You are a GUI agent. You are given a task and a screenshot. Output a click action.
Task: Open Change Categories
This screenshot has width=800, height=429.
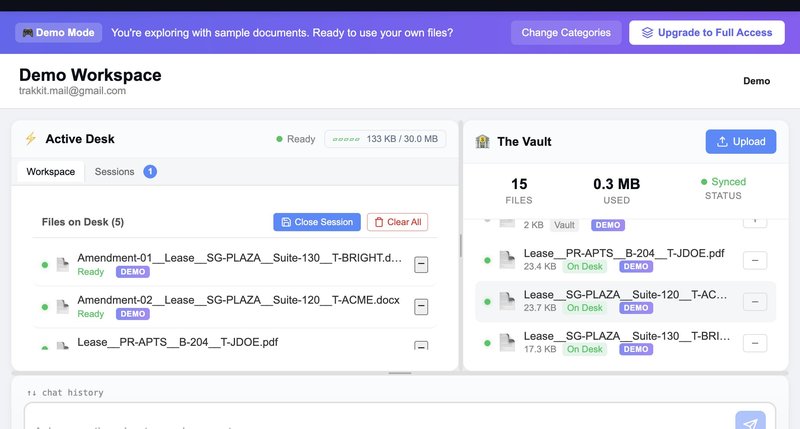point(566,33)
